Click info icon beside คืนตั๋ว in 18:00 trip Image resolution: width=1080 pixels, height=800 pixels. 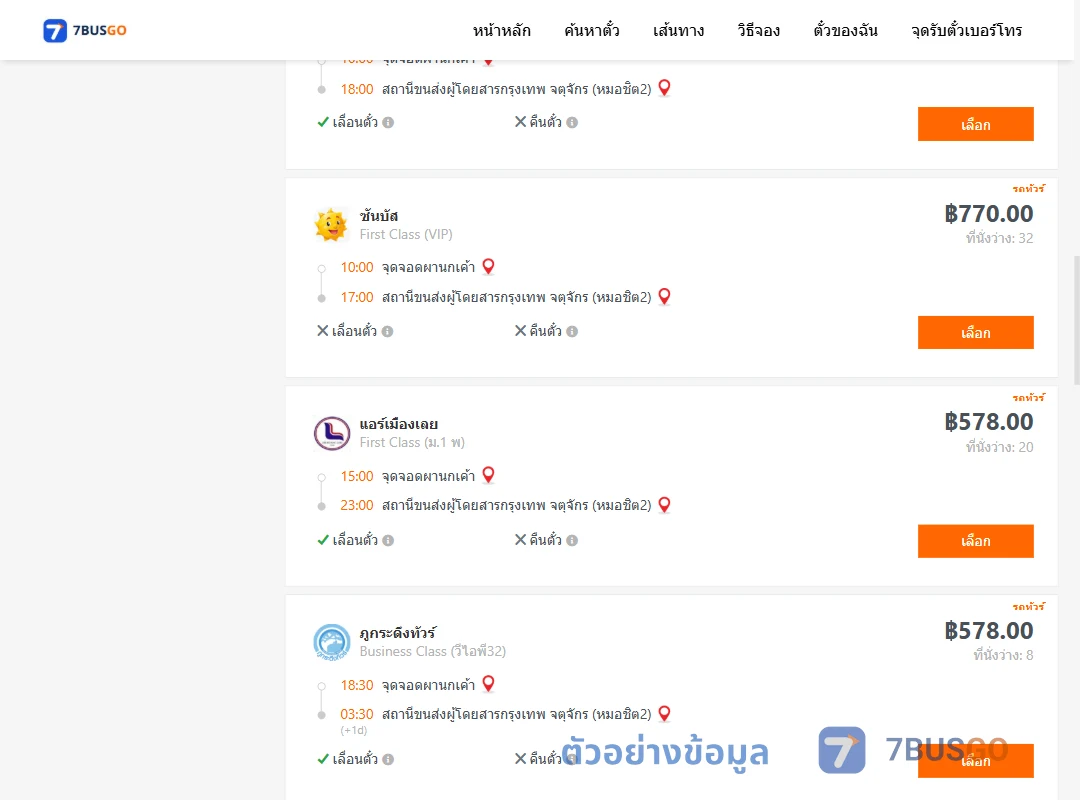(572, 123)
